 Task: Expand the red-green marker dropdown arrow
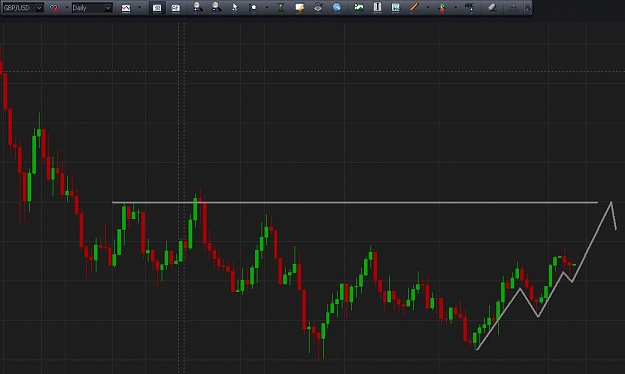click(455, 7)
